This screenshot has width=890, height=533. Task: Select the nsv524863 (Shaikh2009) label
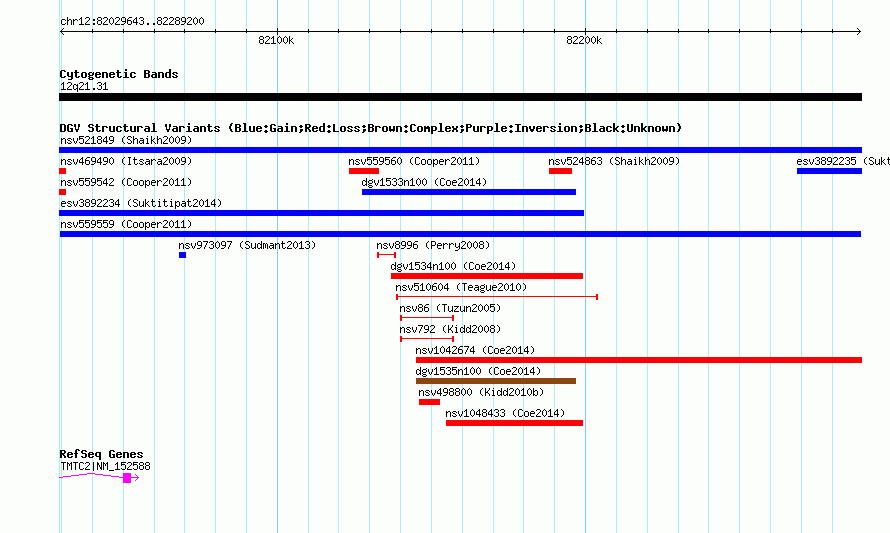pos(614,161)
